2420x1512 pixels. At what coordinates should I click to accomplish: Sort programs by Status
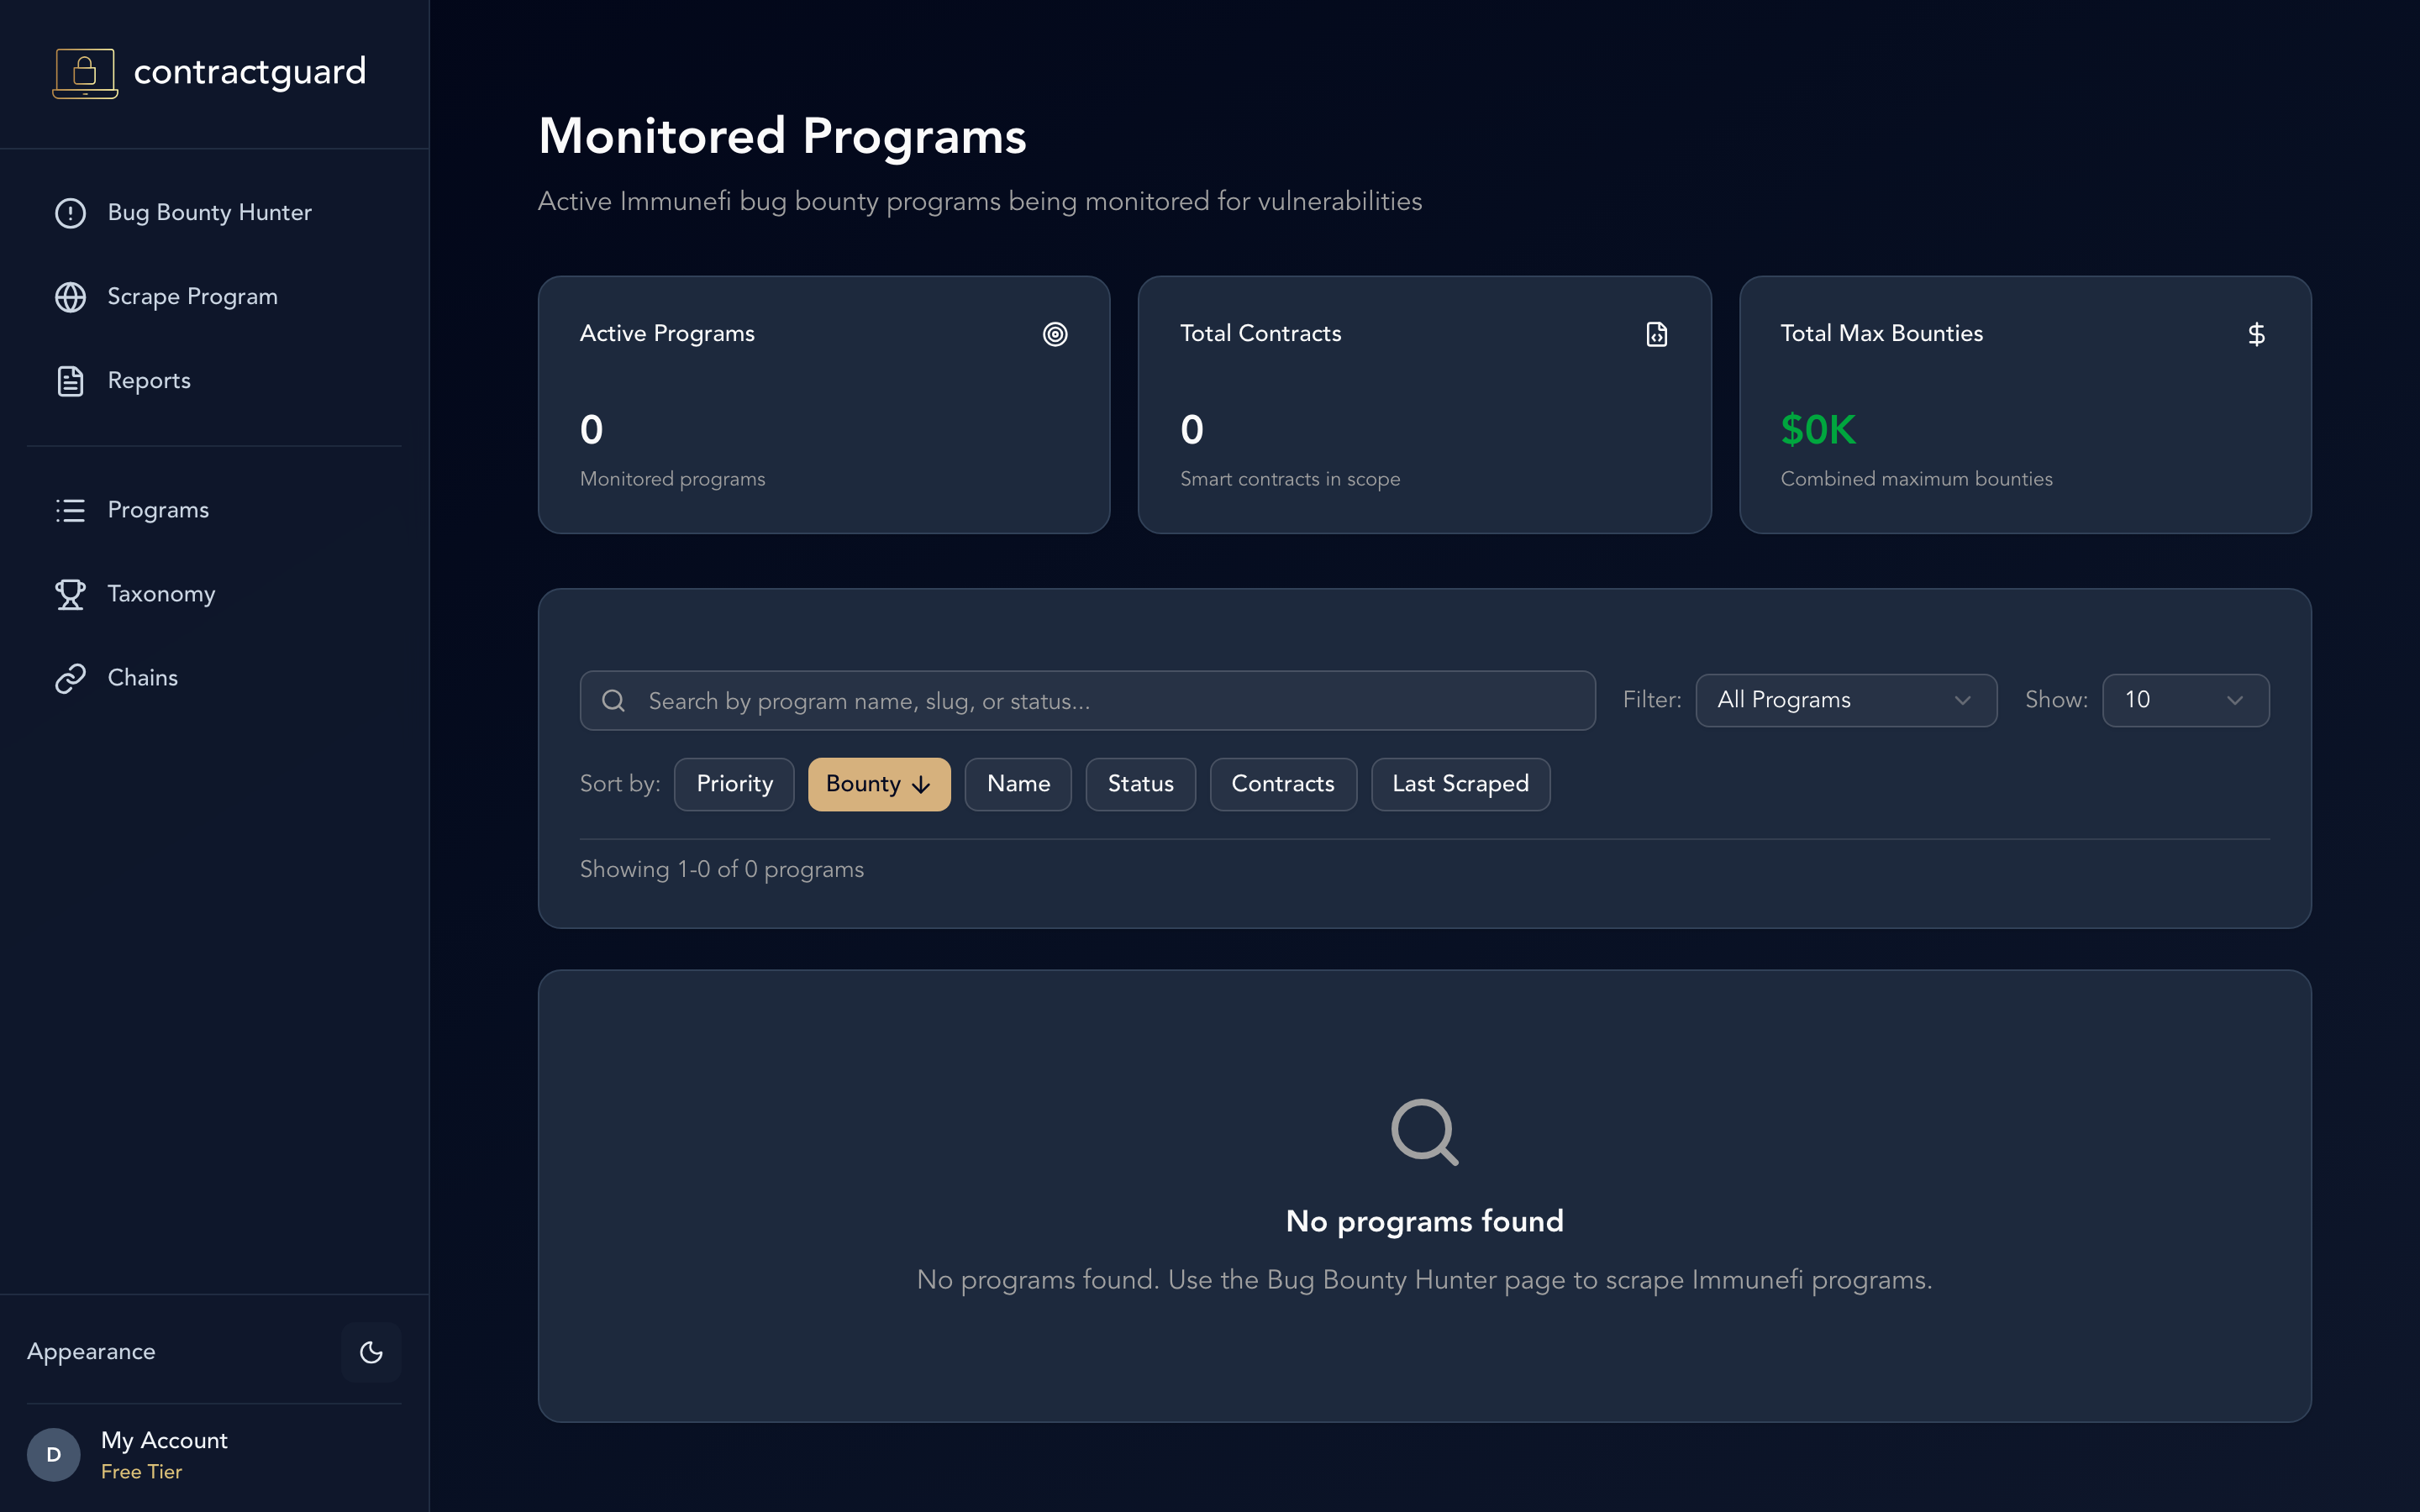[1140, 784]
